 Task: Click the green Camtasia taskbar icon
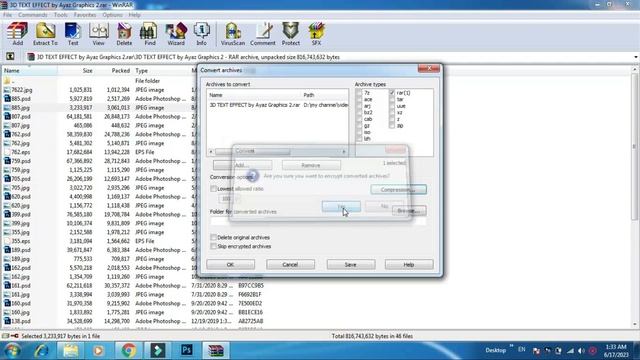(x=158, y=350)
